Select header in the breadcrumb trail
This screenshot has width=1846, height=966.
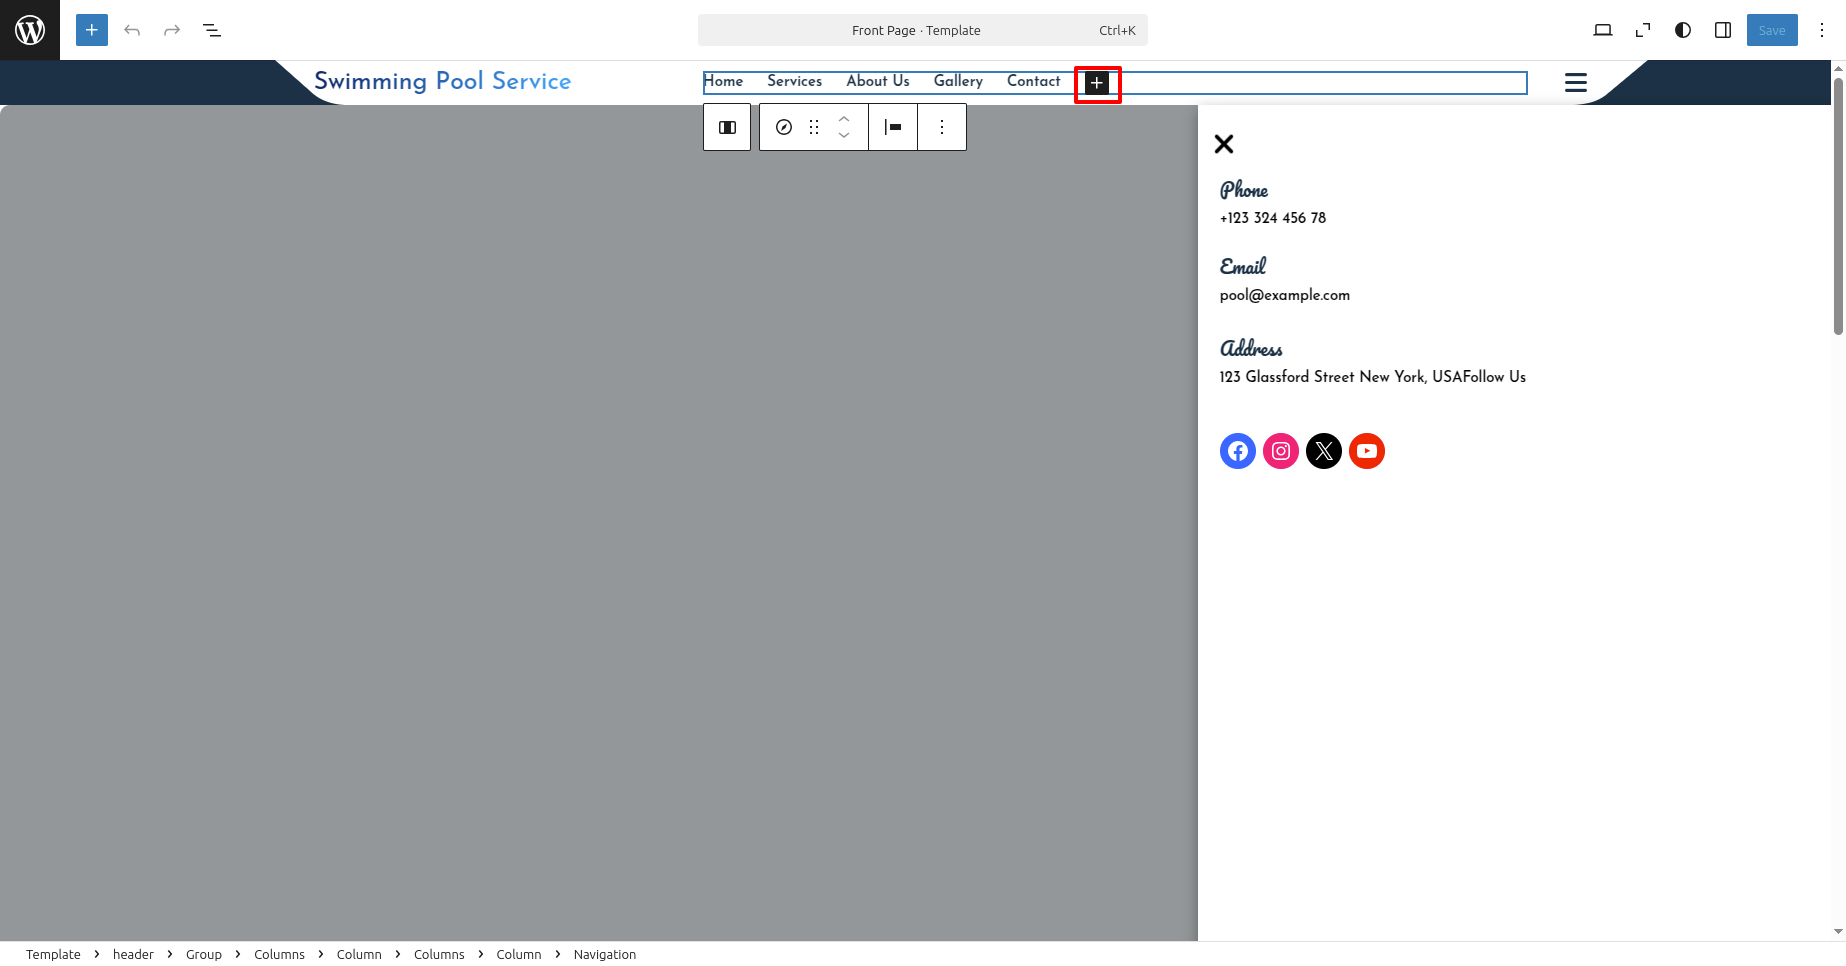tap(133, 954)
